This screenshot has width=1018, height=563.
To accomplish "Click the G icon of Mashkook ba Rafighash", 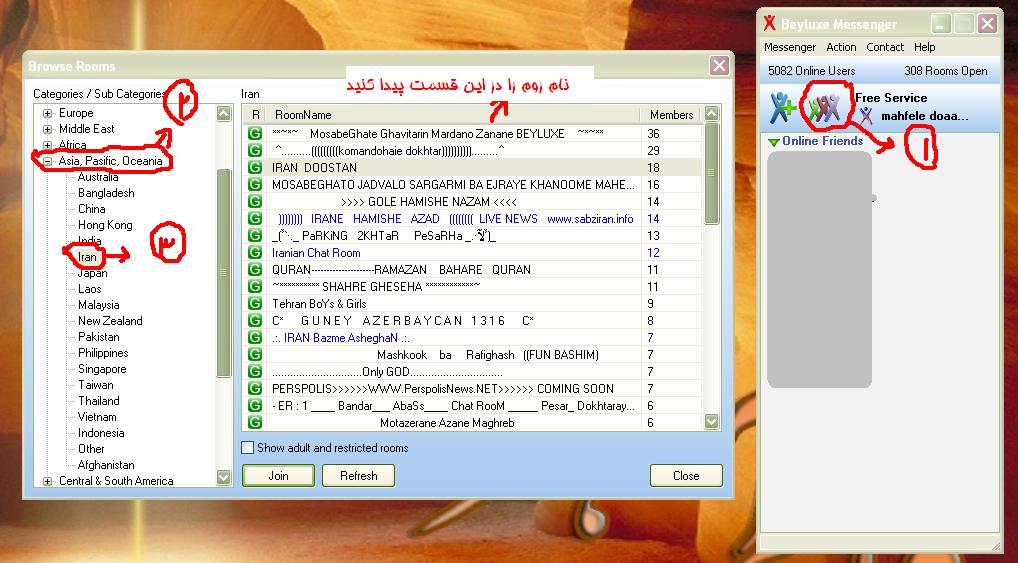I will tap(254, 355).
